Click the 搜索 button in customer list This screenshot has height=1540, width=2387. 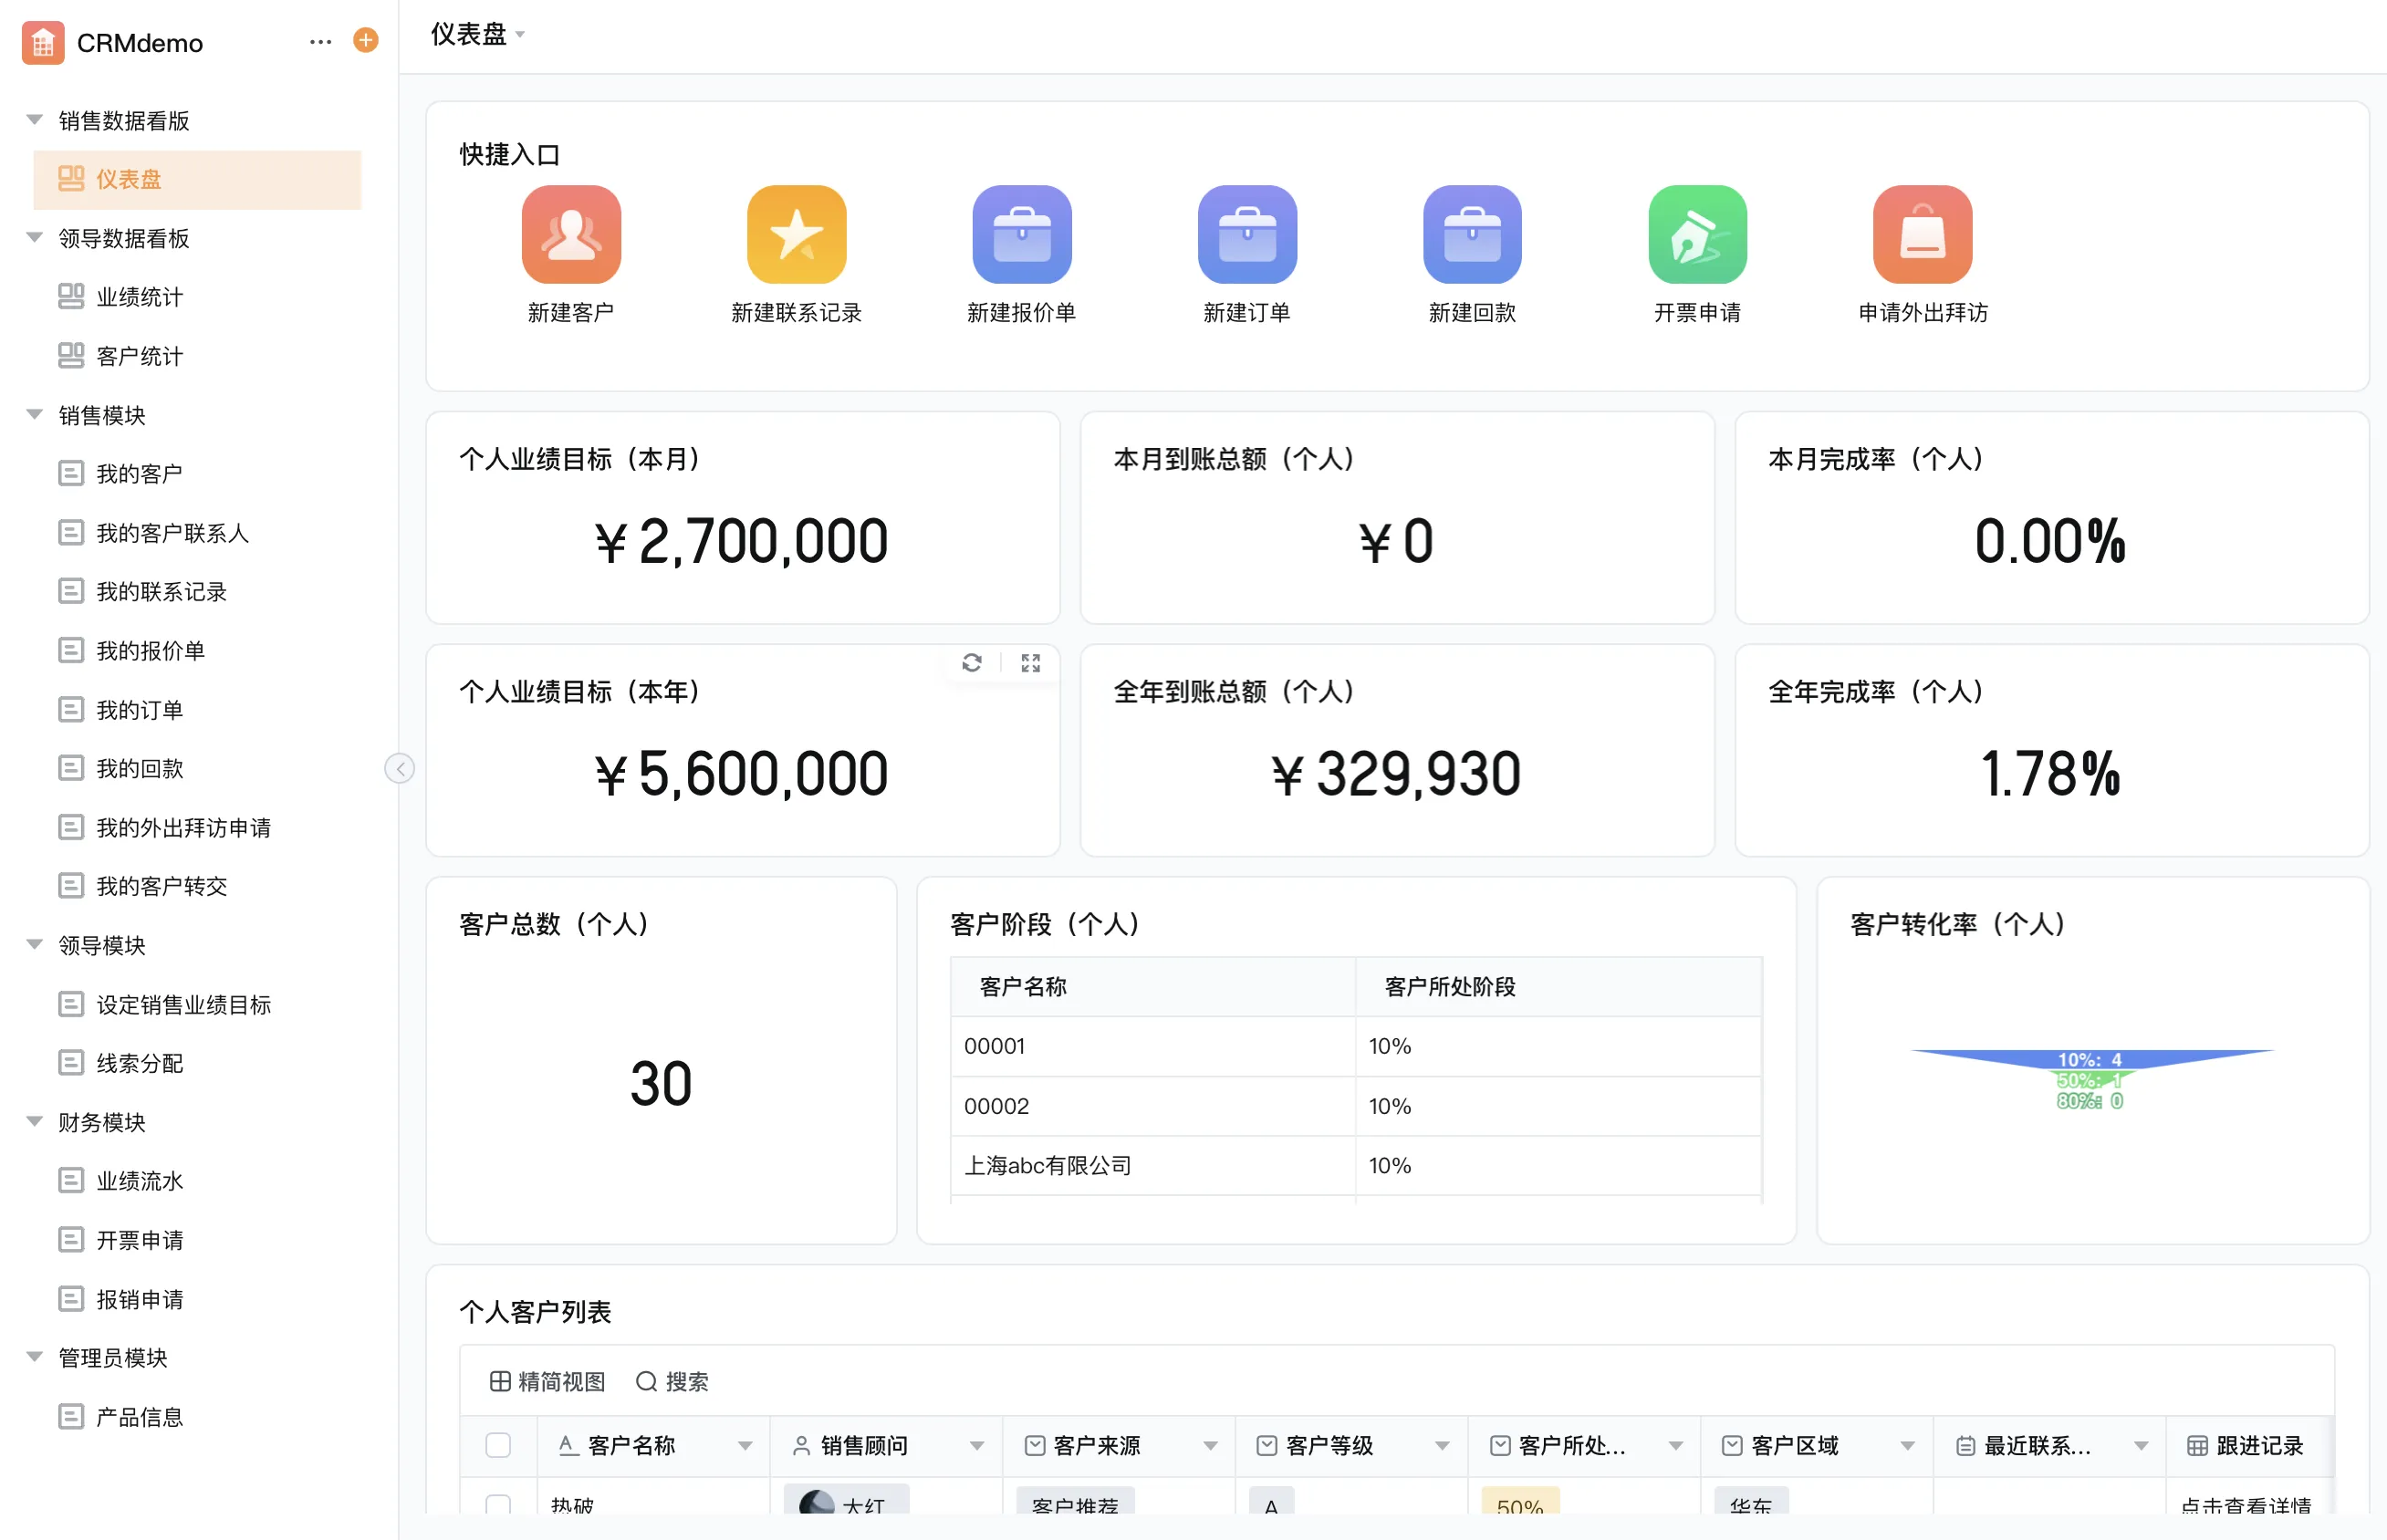(672, 1382)
